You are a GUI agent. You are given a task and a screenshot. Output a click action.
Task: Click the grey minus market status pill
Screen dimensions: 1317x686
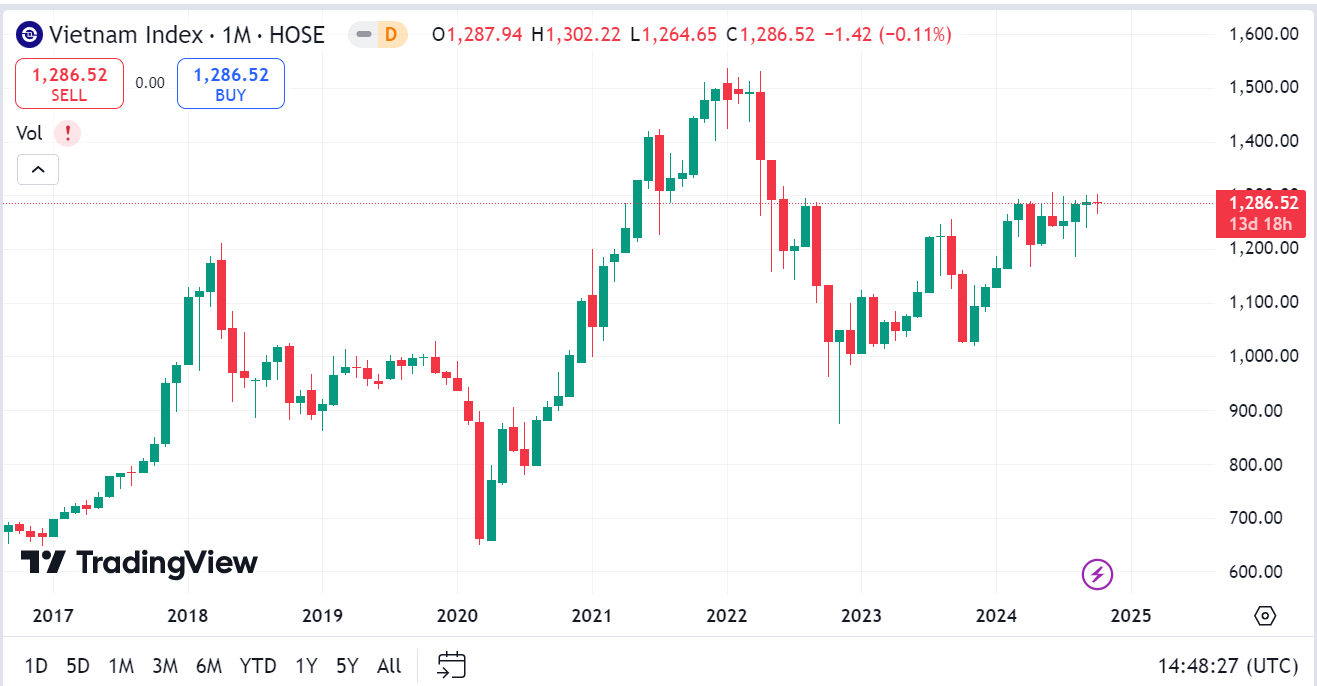(364, 35)
